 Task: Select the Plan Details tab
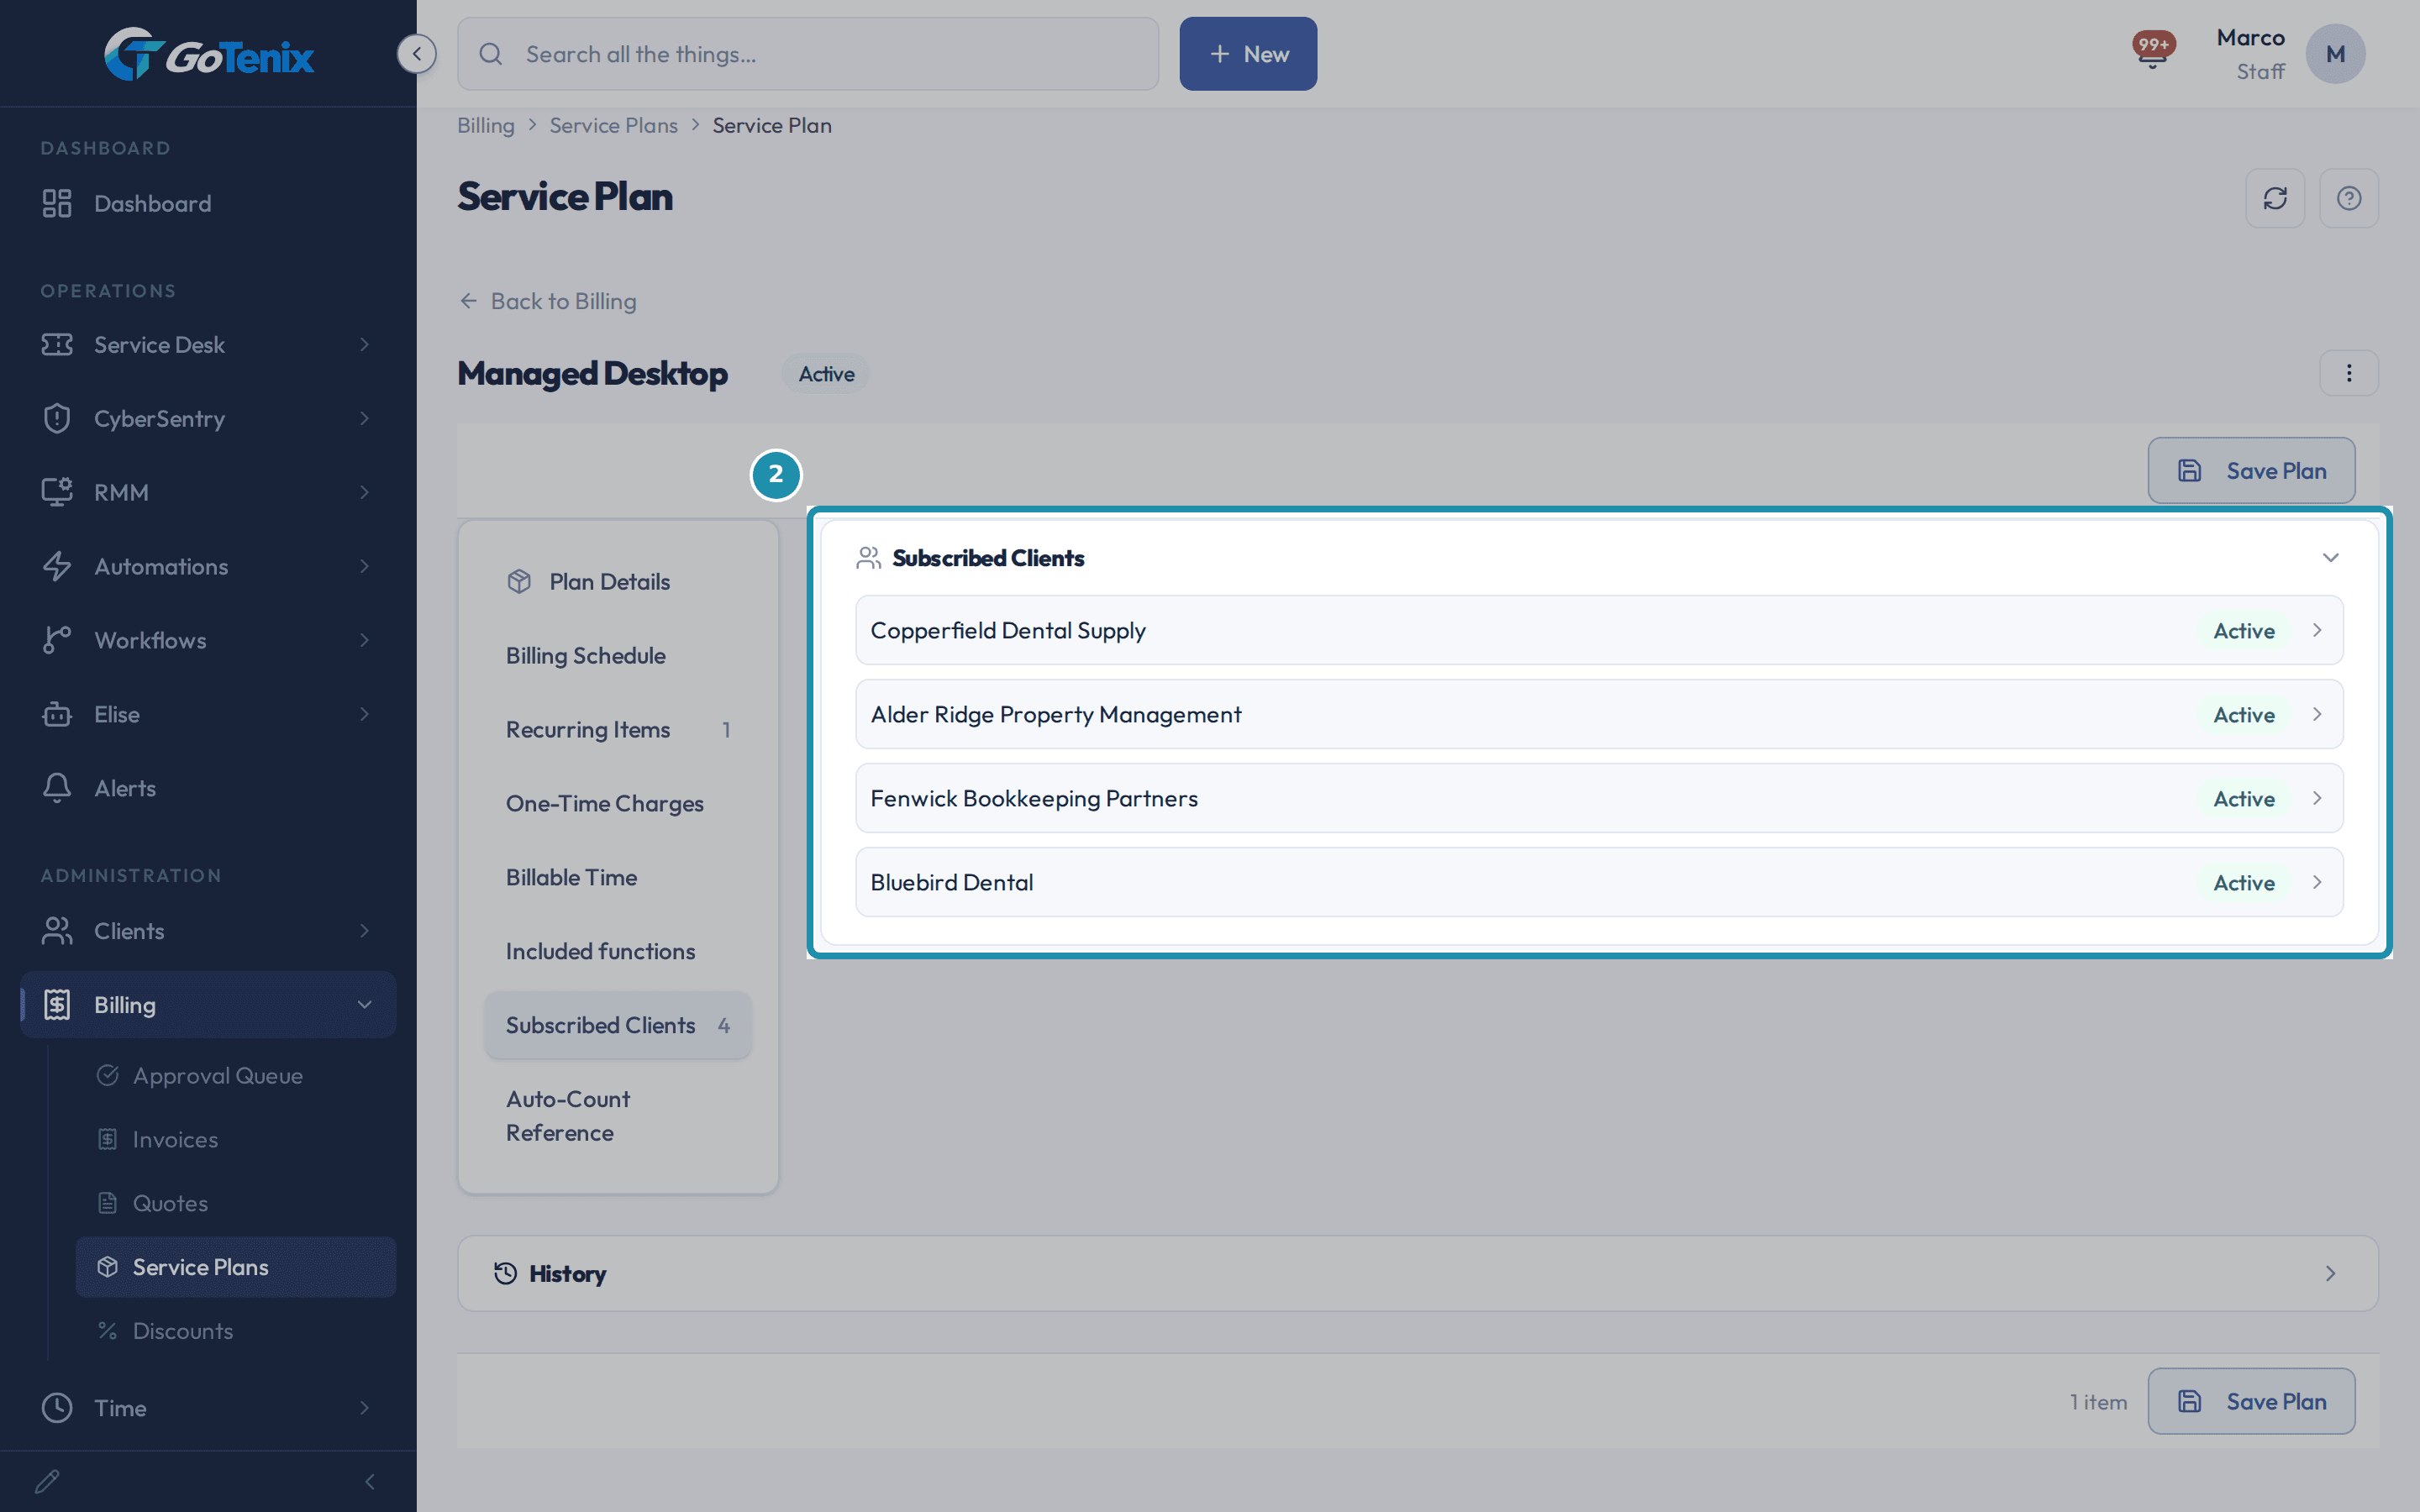[618, 581]
